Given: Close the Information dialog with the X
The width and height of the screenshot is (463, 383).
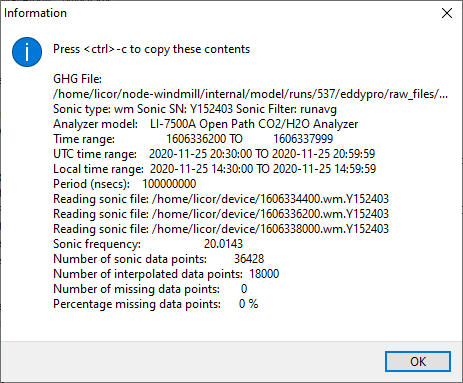Looking at the screenshot, I should pos(447,13).
